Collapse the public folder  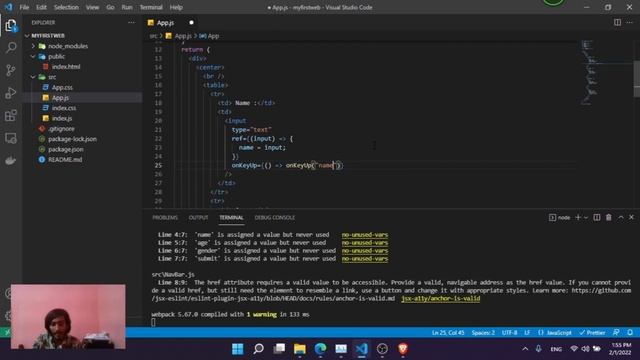pyautogui.click(x=56, y=56)
